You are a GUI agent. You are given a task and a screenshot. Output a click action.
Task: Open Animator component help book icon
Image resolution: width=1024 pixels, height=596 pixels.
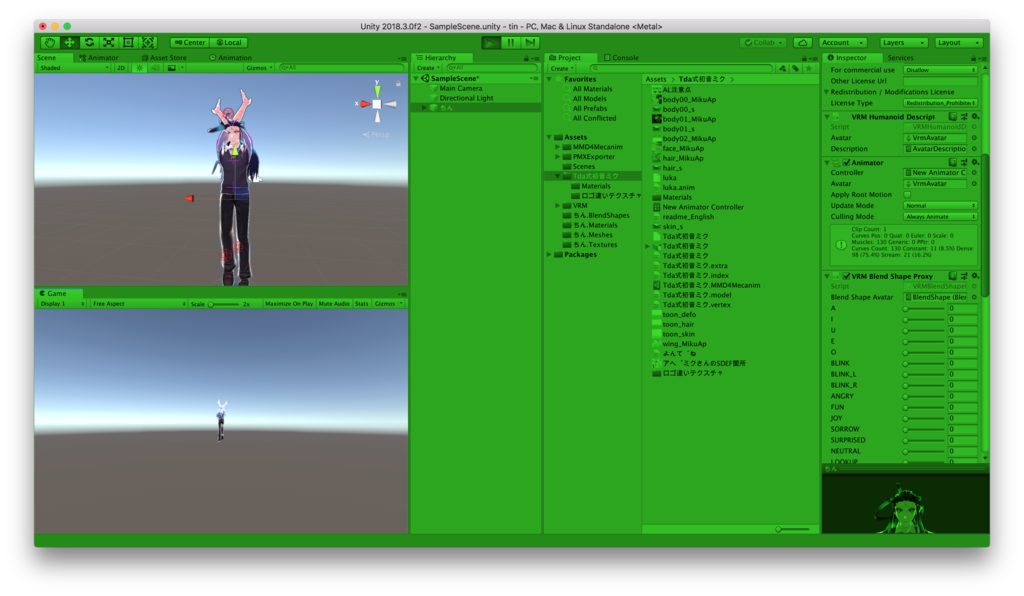tap(953, 163)
